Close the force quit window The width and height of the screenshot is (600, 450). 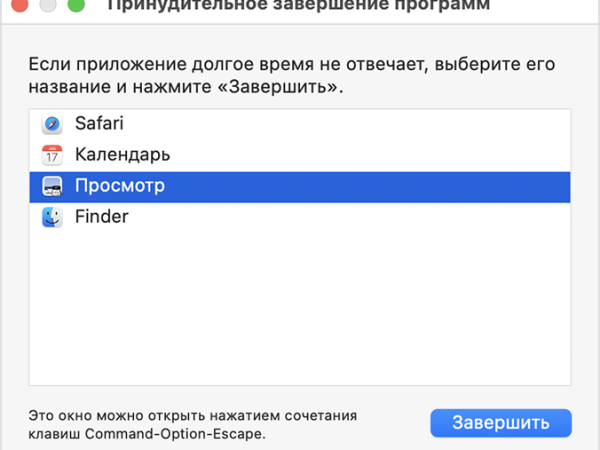pos(17,6)
